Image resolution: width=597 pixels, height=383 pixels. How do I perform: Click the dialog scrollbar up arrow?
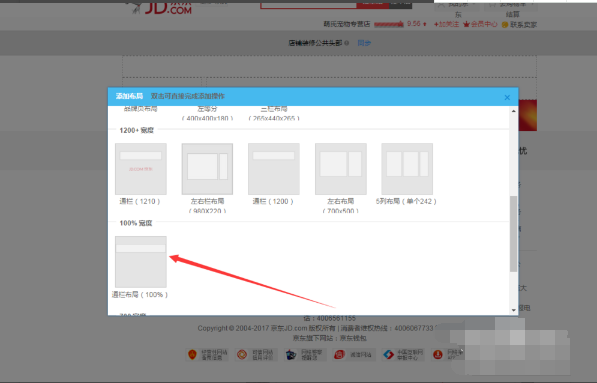click(x=514, y=111)
